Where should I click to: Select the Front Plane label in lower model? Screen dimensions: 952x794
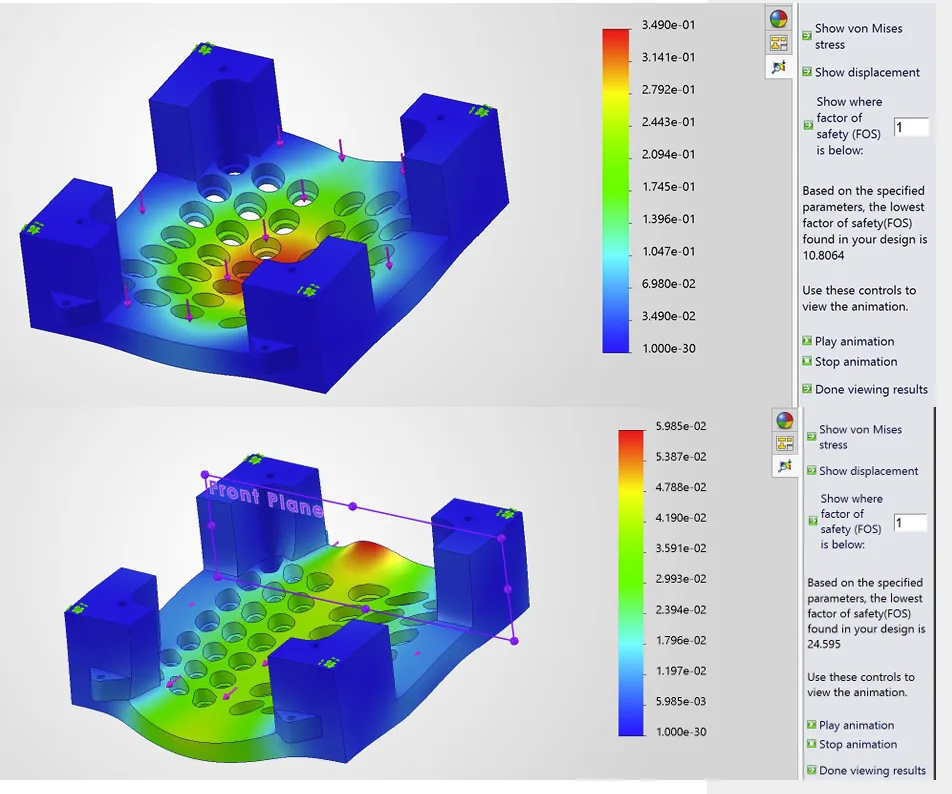(265, 498)
